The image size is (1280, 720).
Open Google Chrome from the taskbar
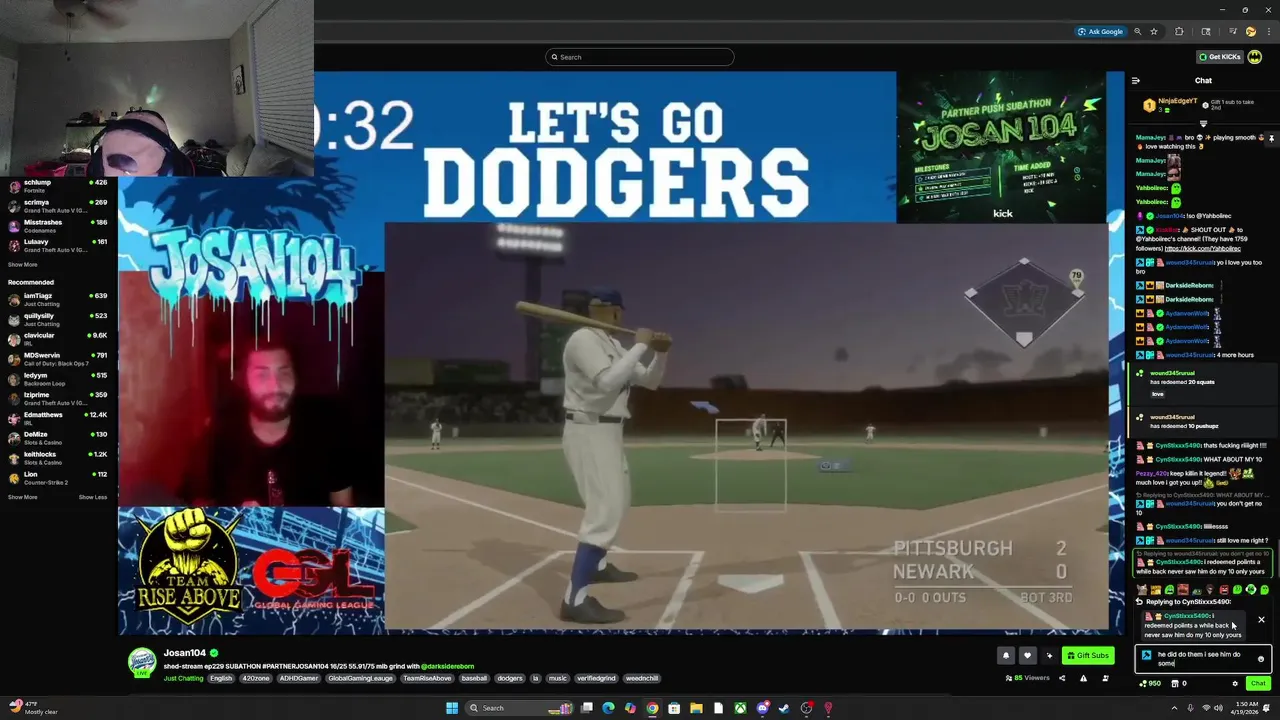click(652, 708)
